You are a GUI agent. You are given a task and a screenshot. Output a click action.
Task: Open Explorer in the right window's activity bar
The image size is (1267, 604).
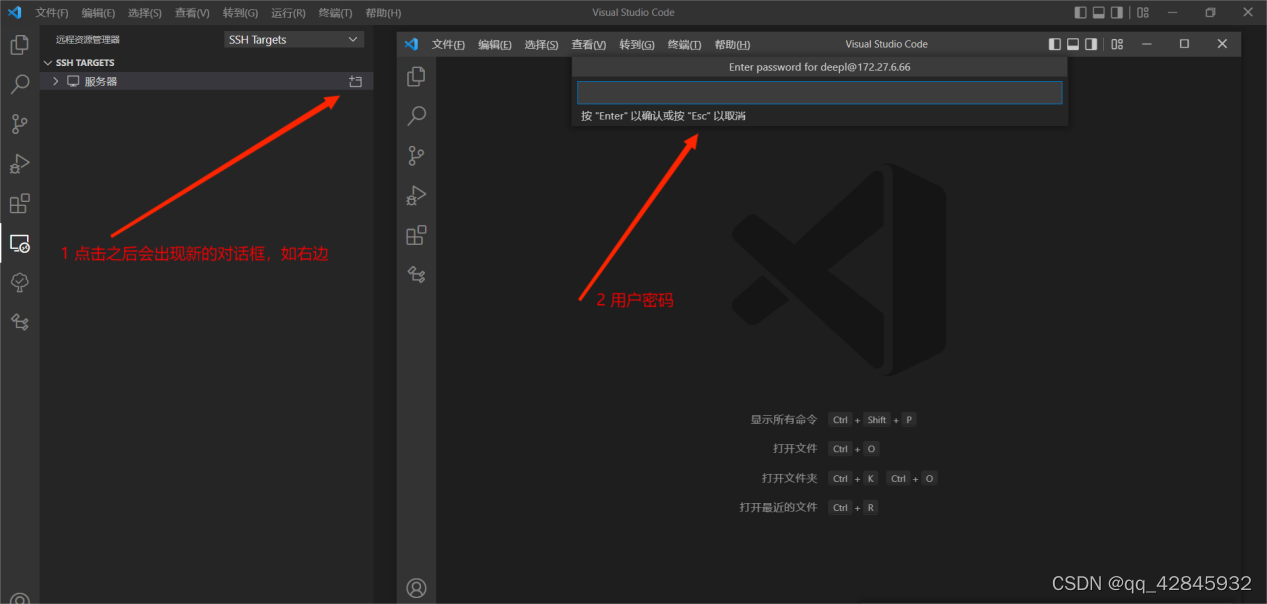click(417, 77)
